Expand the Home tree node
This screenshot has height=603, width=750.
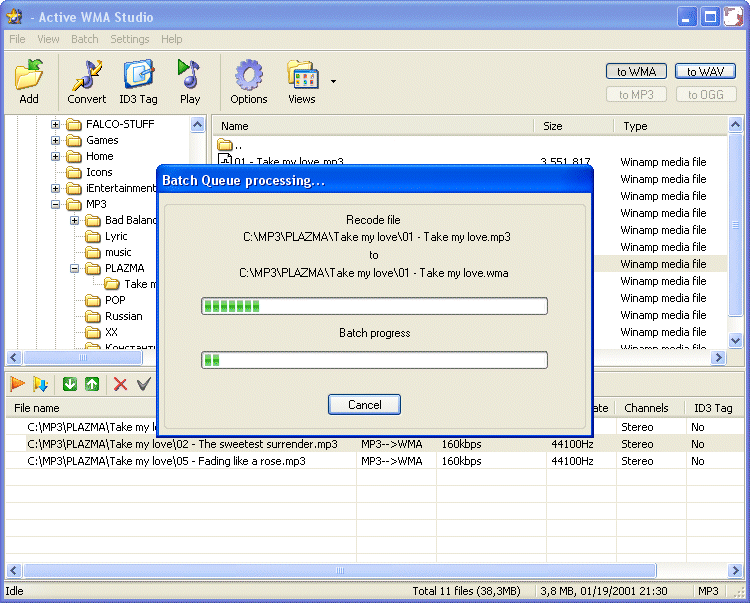(55, 156)
